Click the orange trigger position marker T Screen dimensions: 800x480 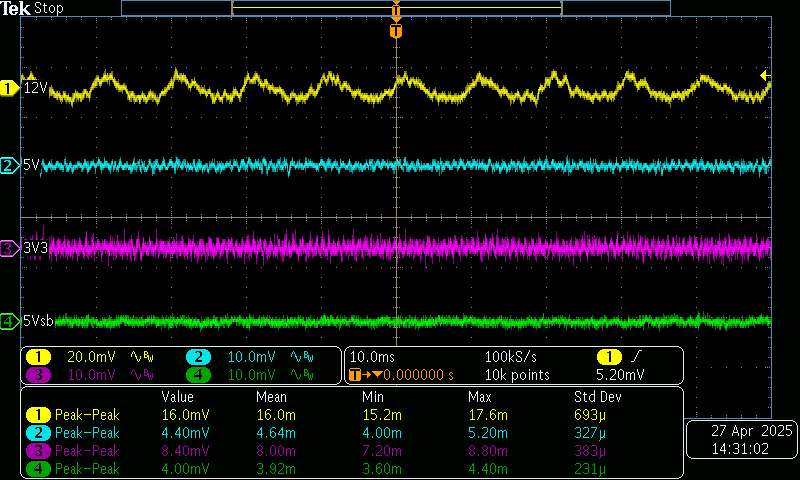pyautogui.click(x=396, y=31)
